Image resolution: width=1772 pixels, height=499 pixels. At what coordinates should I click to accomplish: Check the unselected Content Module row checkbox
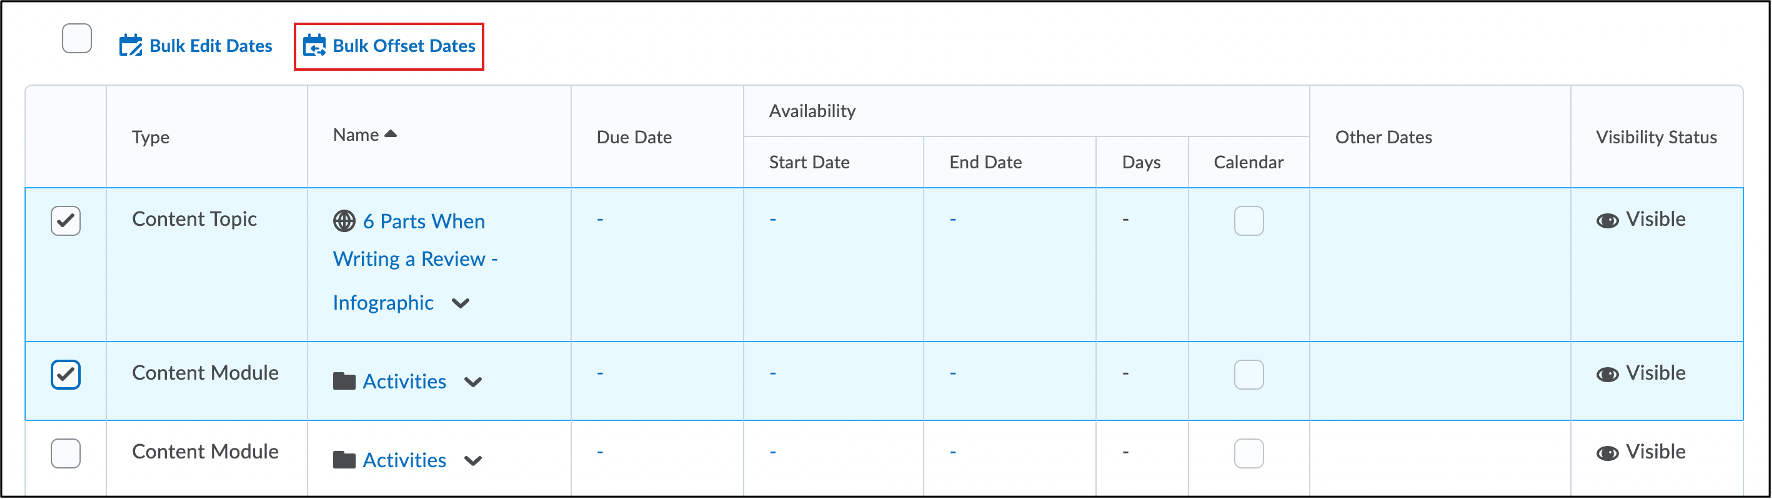click(66, 454)
